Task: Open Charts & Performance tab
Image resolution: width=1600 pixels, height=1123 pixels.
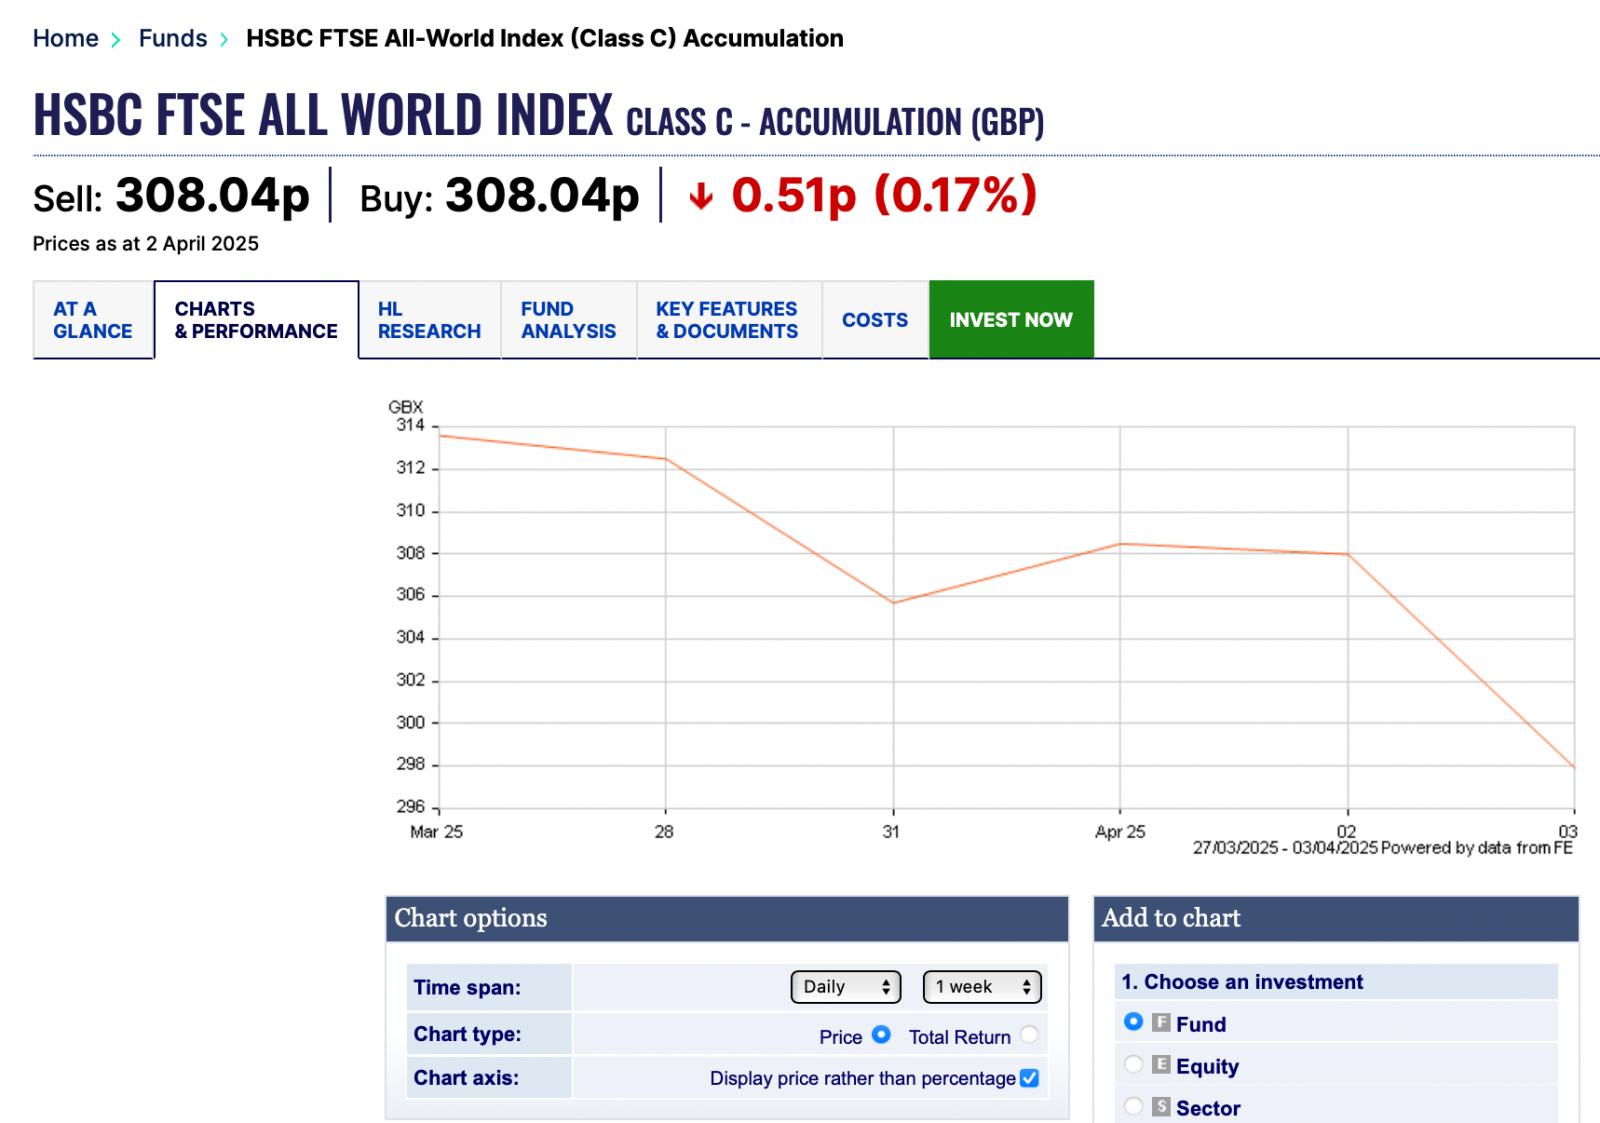Action: pos(256,320)
